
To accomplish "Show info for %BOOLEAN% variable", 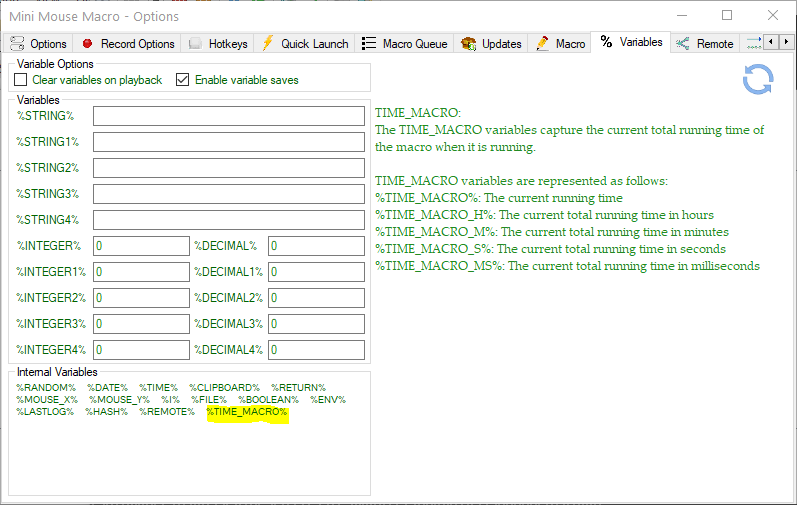I will pyautogui.click(x=269, y=400).
